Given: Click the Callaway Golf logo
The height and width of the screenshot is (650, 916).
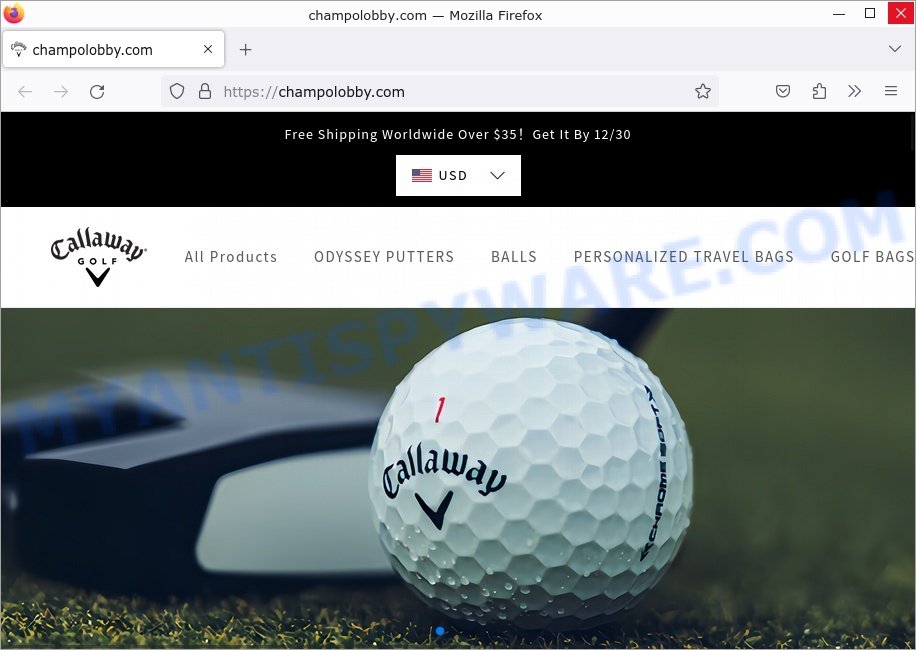Looking at the screenshot, I should pos(98,257).
